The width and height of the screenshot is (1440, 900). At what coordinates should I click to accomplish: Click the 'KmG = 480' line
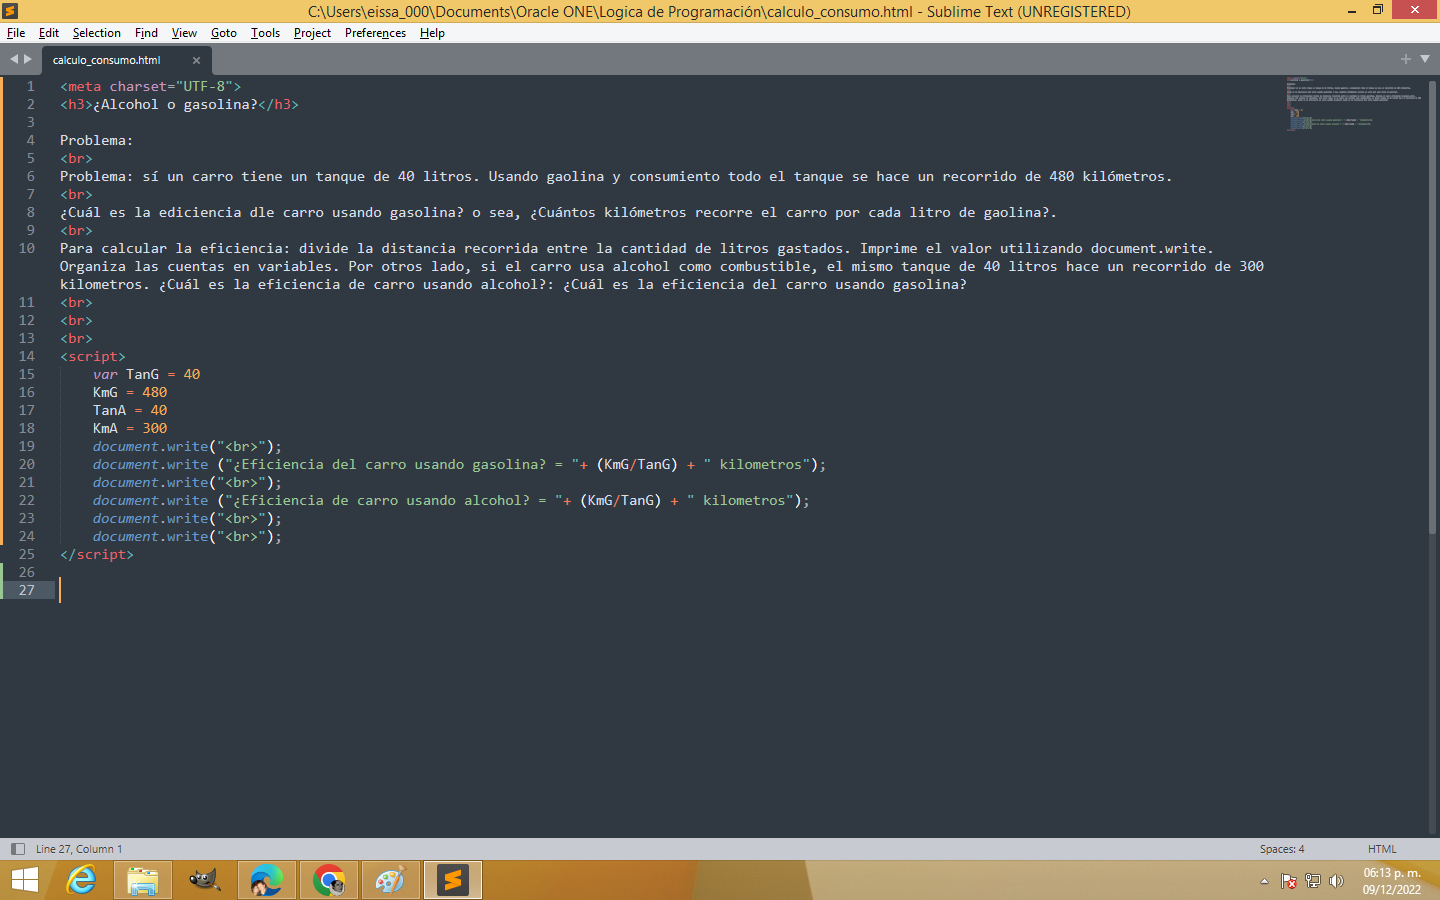click(130, 392)
